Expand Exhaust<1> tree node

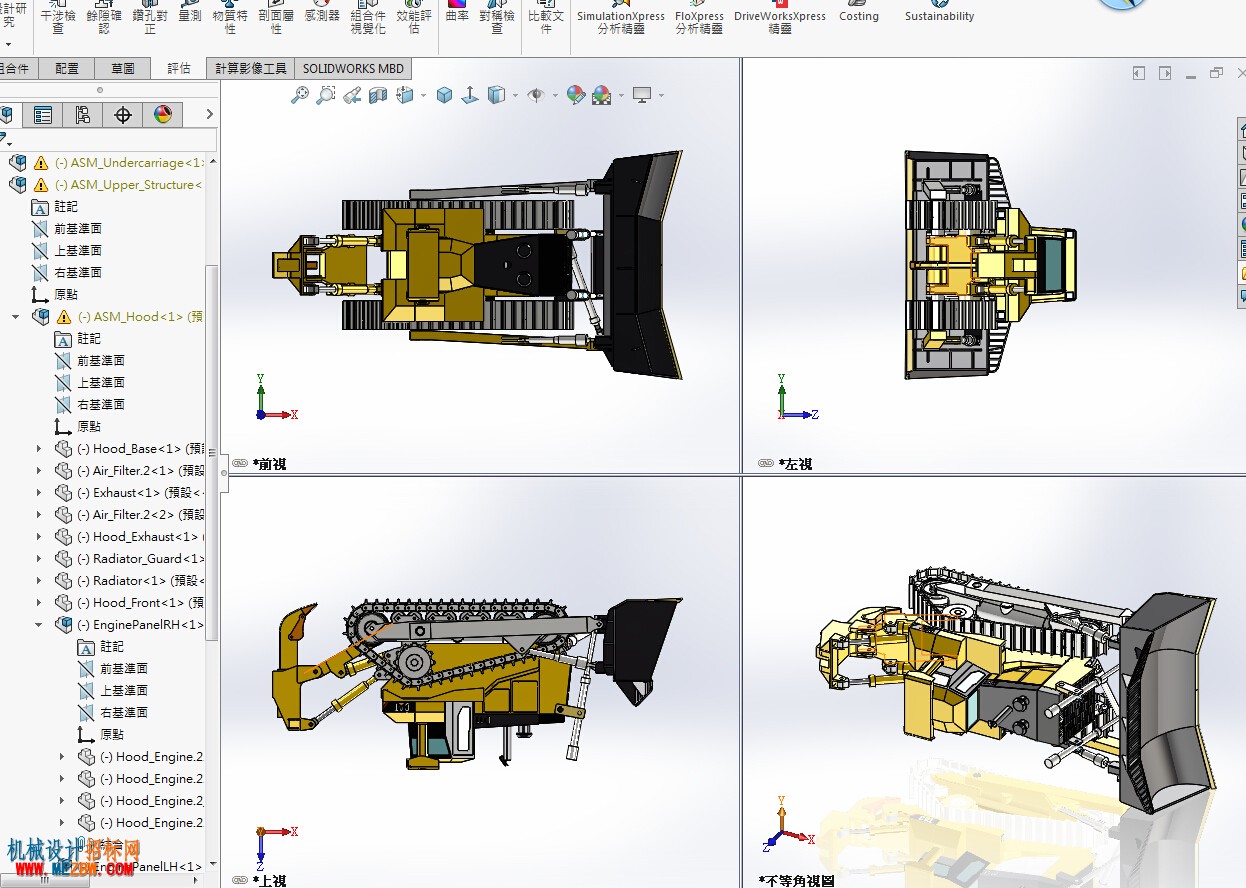[x=39, y=492]
